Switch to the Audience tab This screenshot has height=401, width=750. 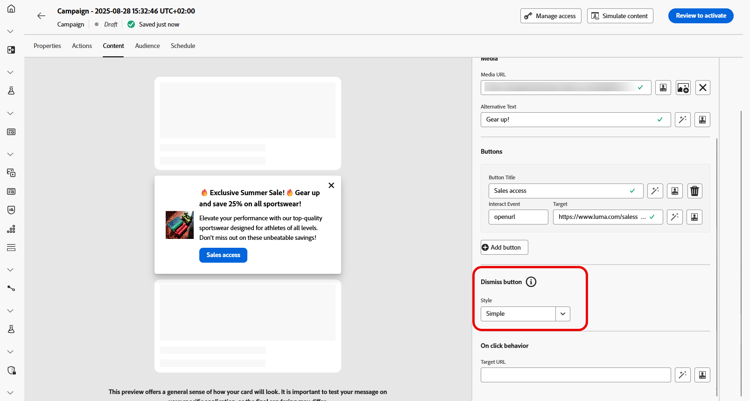147,46
